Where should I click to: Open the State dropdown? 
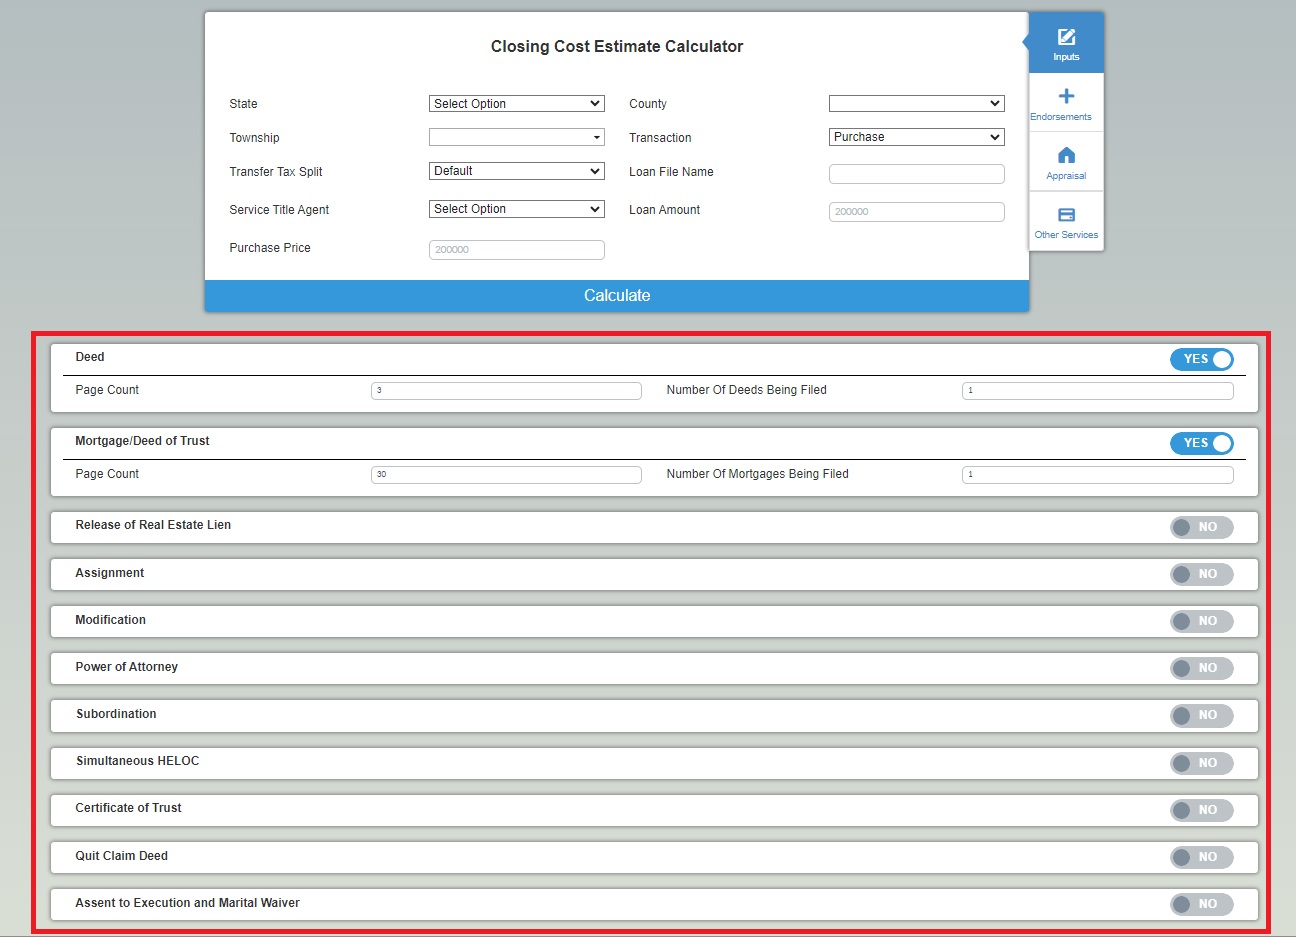pyautogui.click(x=516, y=104)
